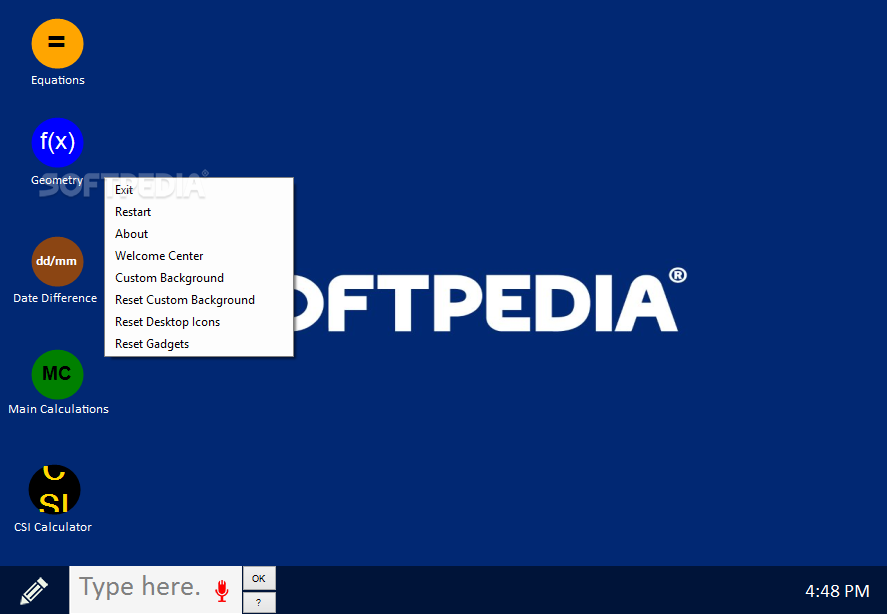Click the 'Equations' icon label text
Screen dimensions: 887x614
58,80
